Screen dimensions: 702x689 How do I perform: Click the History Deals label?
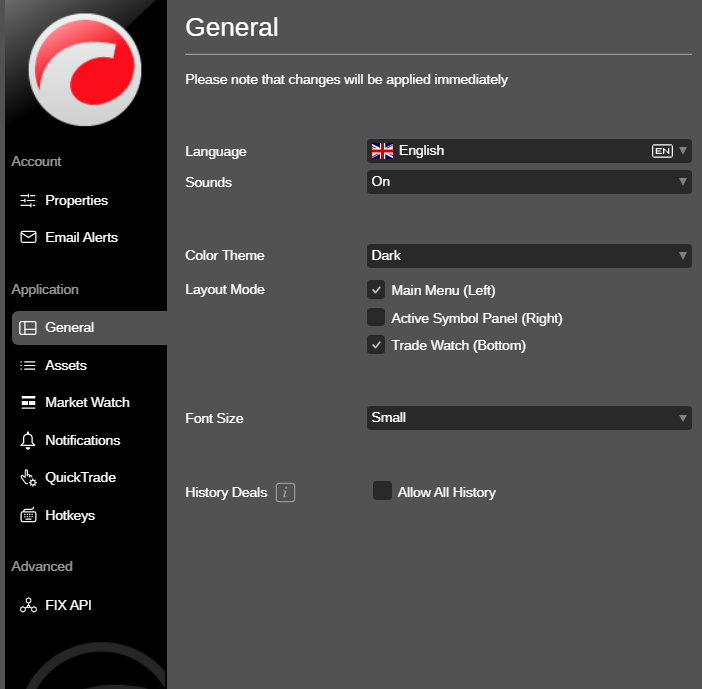(226, 492)
